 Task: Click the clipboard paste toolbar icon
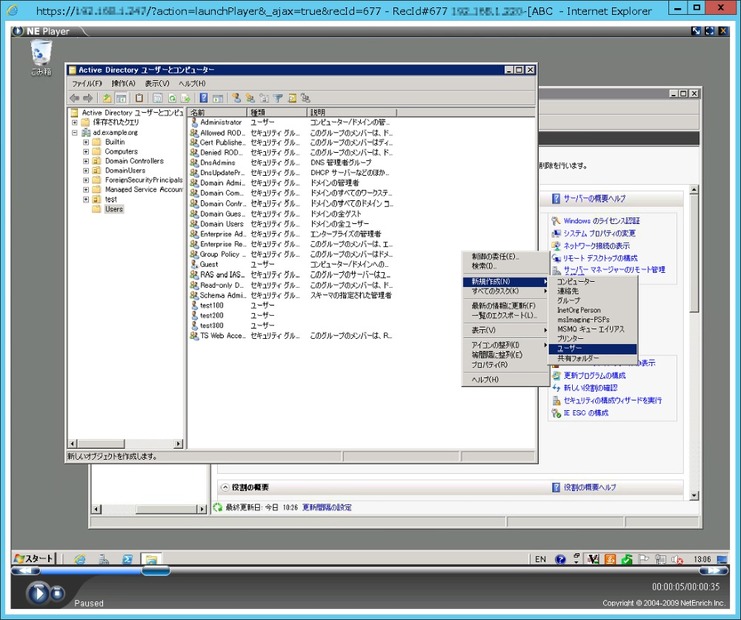coord(139,98)
